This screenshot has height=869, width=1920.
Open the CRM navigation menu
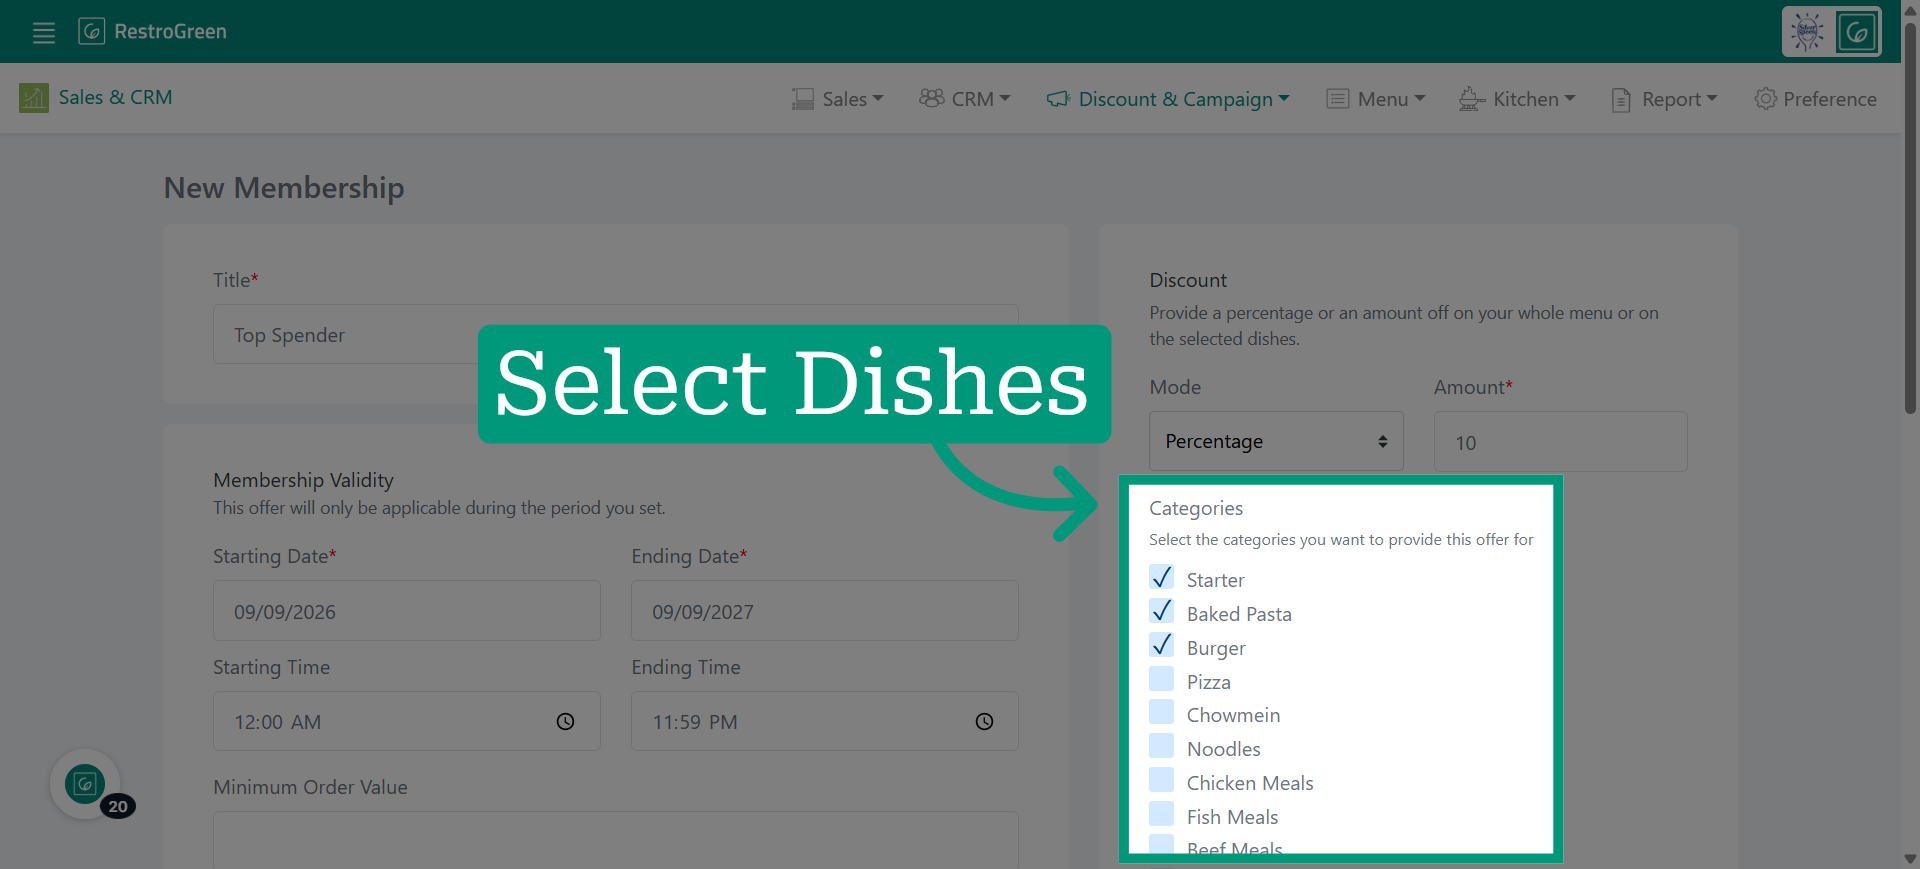(x=965, y=99)
